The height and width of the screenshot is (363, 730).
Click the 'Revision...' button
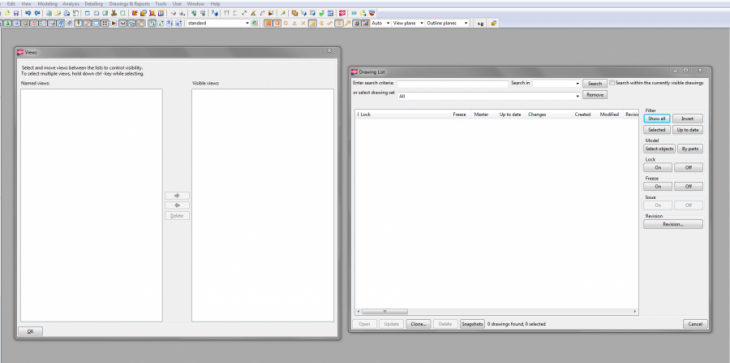coord(673,224)
